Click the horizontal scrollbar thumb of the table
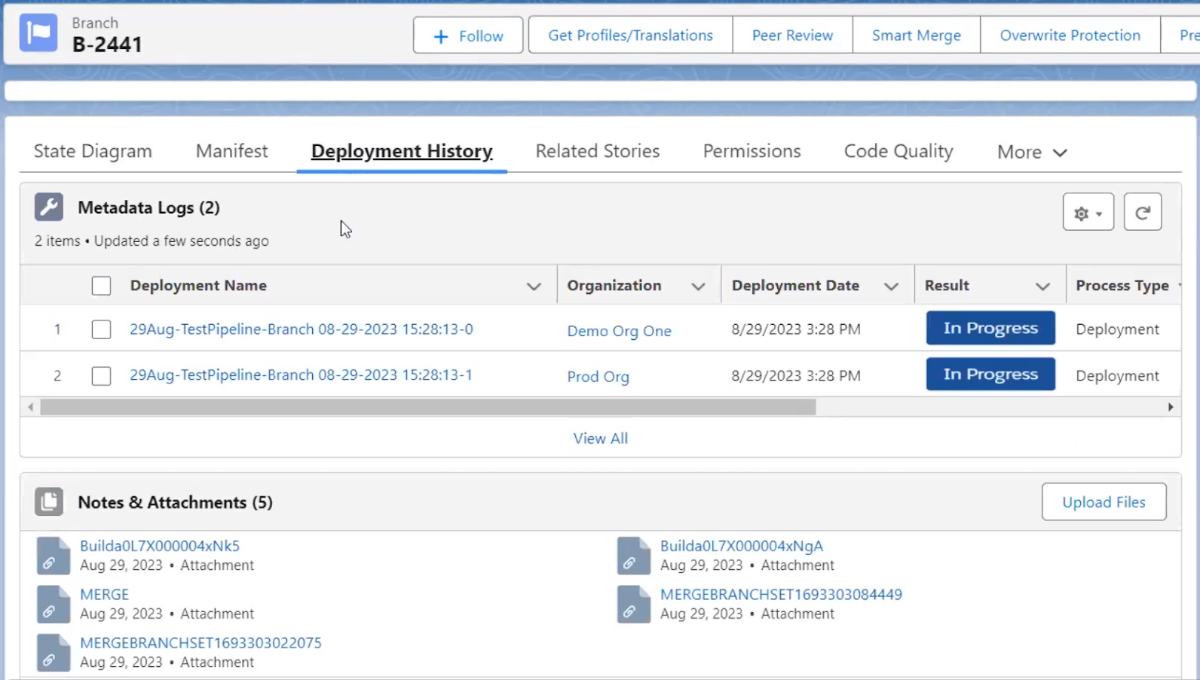The image size is (1200, 680). coord(428,407)
